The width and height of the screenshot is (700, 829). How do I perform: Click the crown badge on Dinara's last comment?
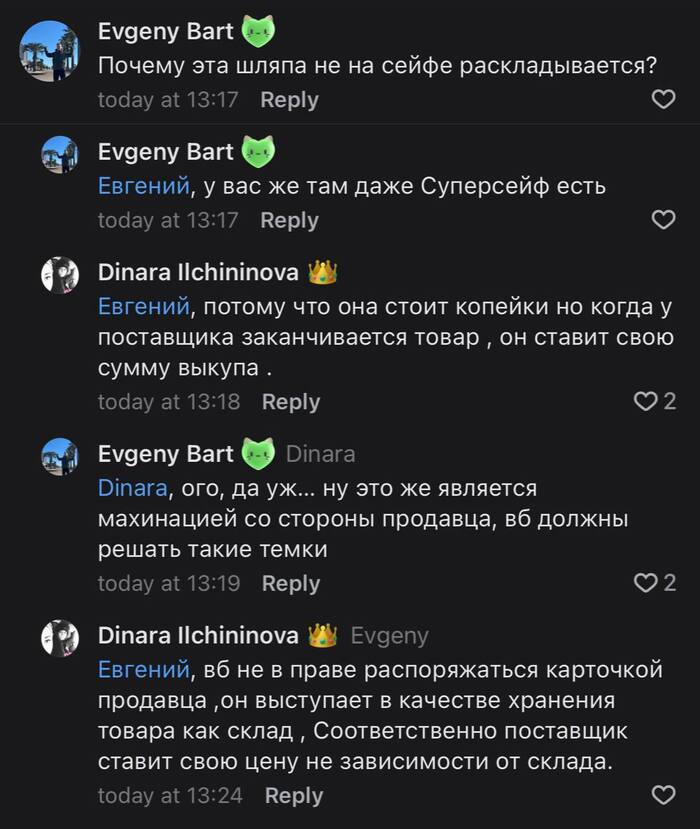[x=322, y=636]
